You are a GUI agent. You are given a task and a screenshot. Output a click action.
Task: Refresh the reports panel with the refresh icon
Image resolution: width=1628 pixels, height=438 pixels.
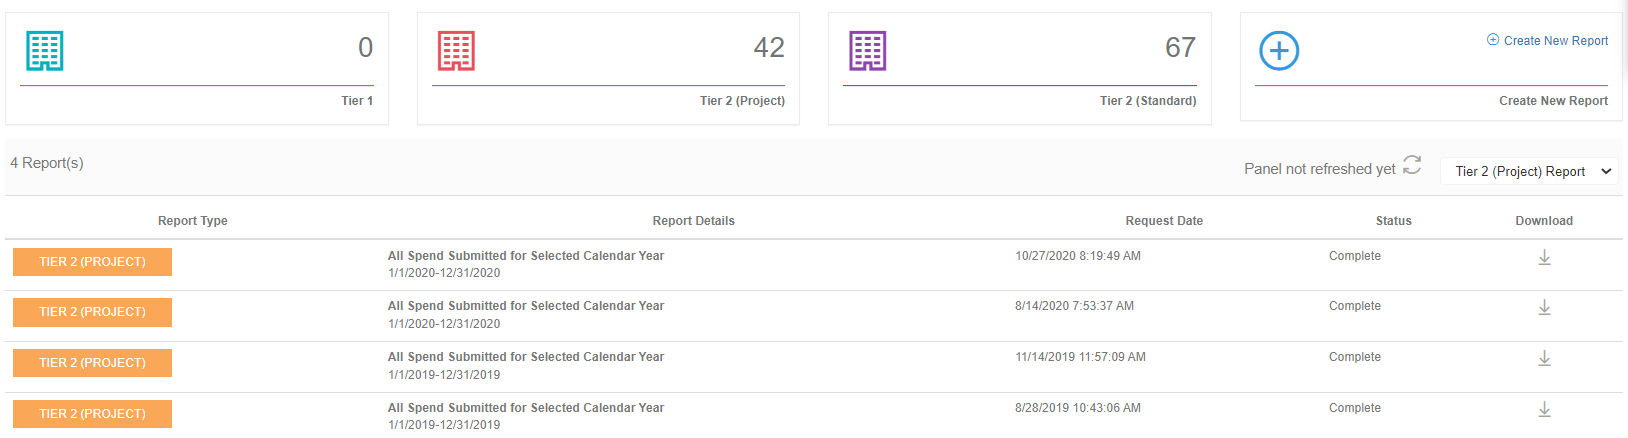pos(1412,165)
